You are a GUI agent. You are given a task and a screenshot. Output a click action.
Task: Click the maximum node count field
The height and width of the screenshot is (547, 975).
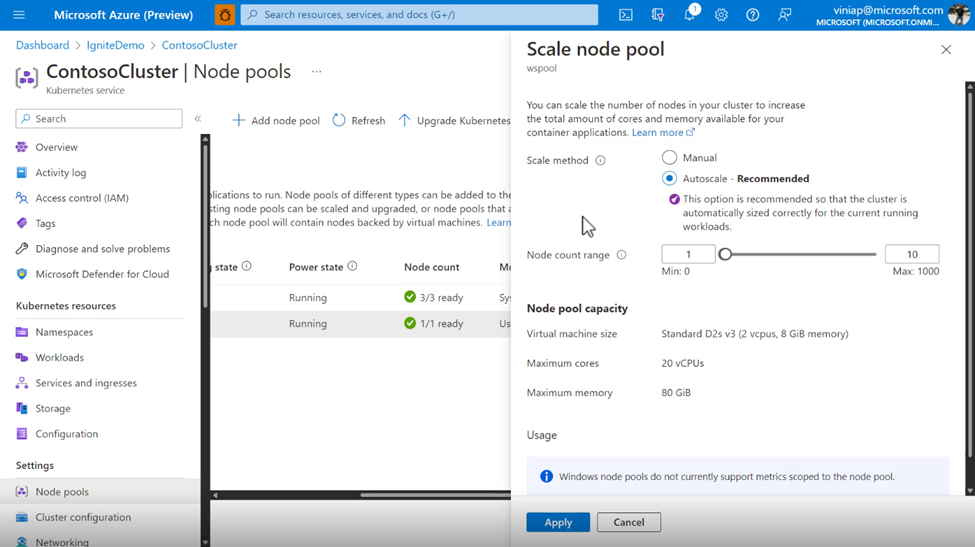(x=912, y=254)
